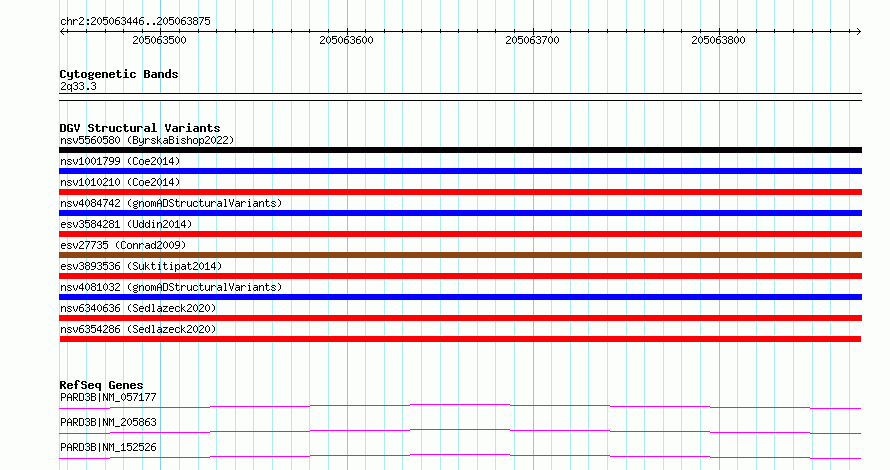Image resolution: width=890 pixels, height=470 pixels.
Task: Click the blue nsv4084742 gnomAD variant bar
Action: point(460,213)
